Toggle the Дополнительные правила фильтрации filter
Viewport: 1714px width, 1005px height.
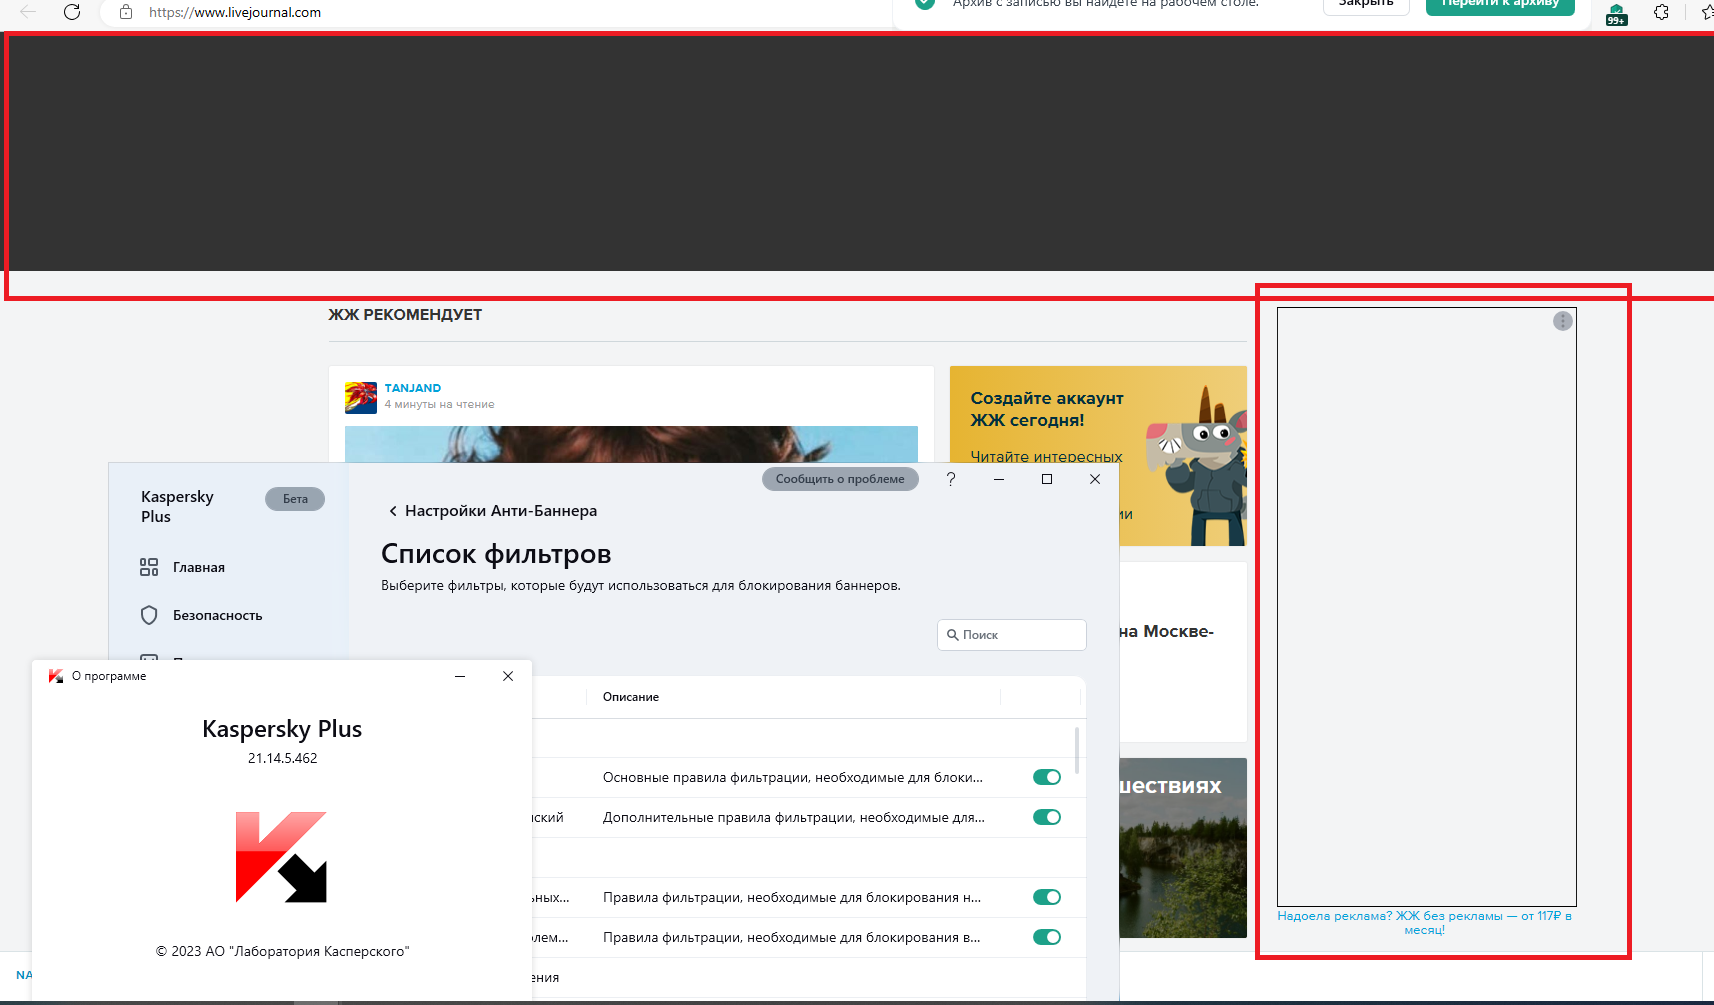pos(1047,817)
